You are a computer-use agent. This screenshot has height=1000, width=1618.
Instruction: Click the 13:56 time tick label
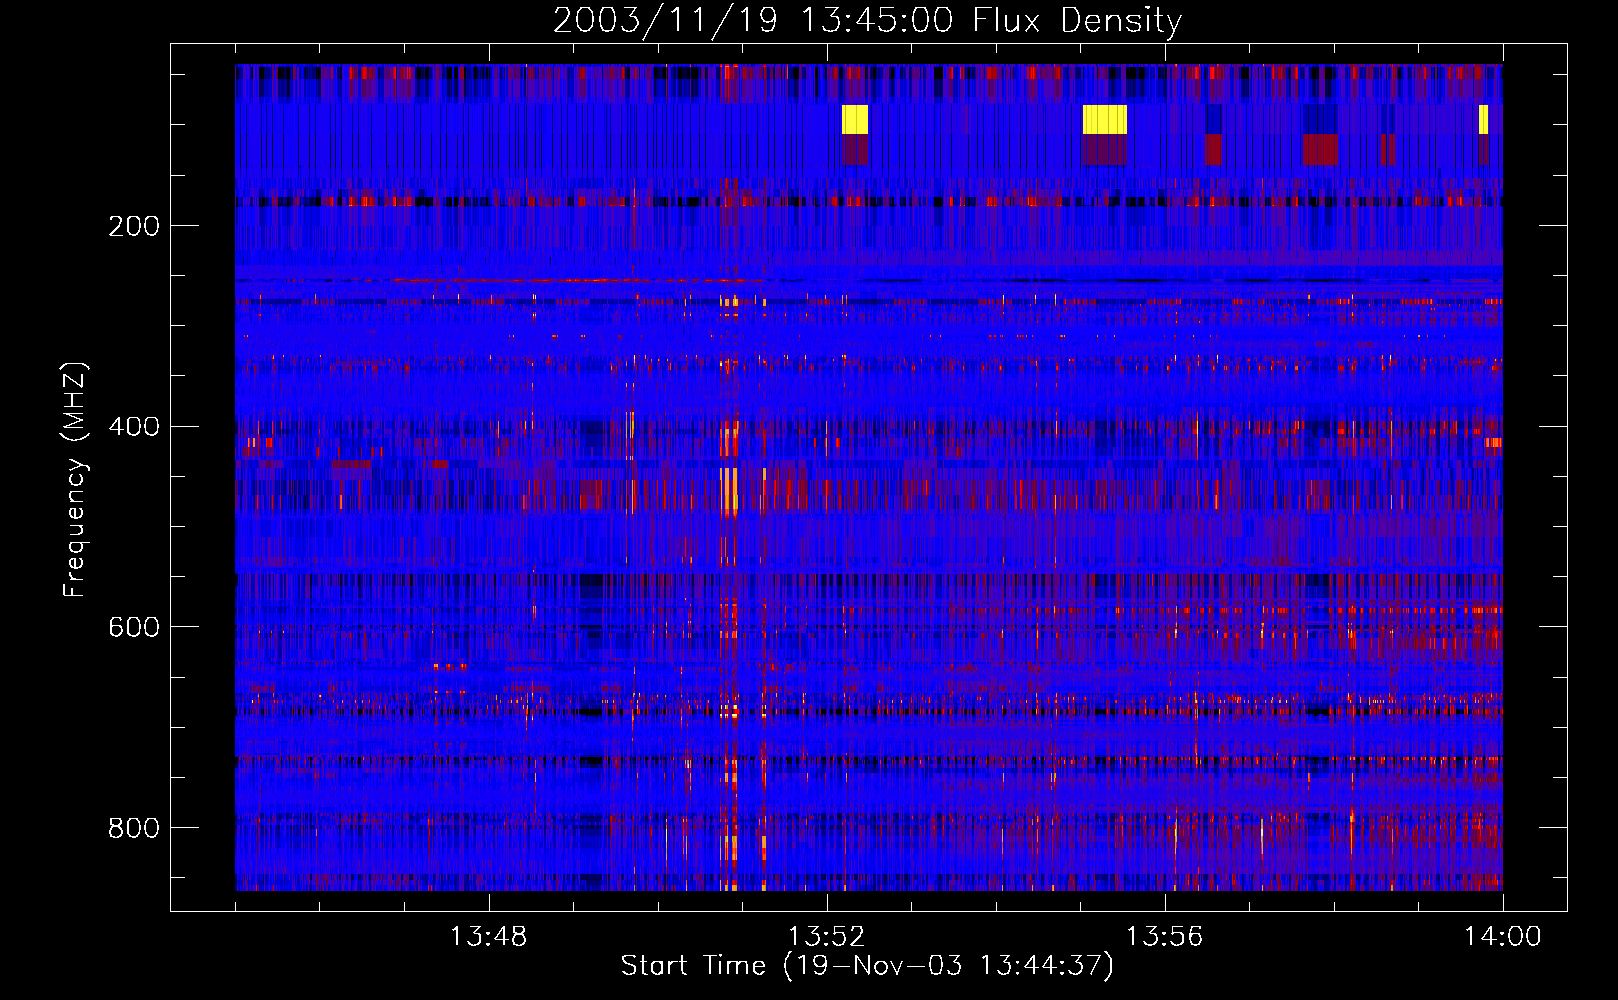click(x=1164, y=937)
